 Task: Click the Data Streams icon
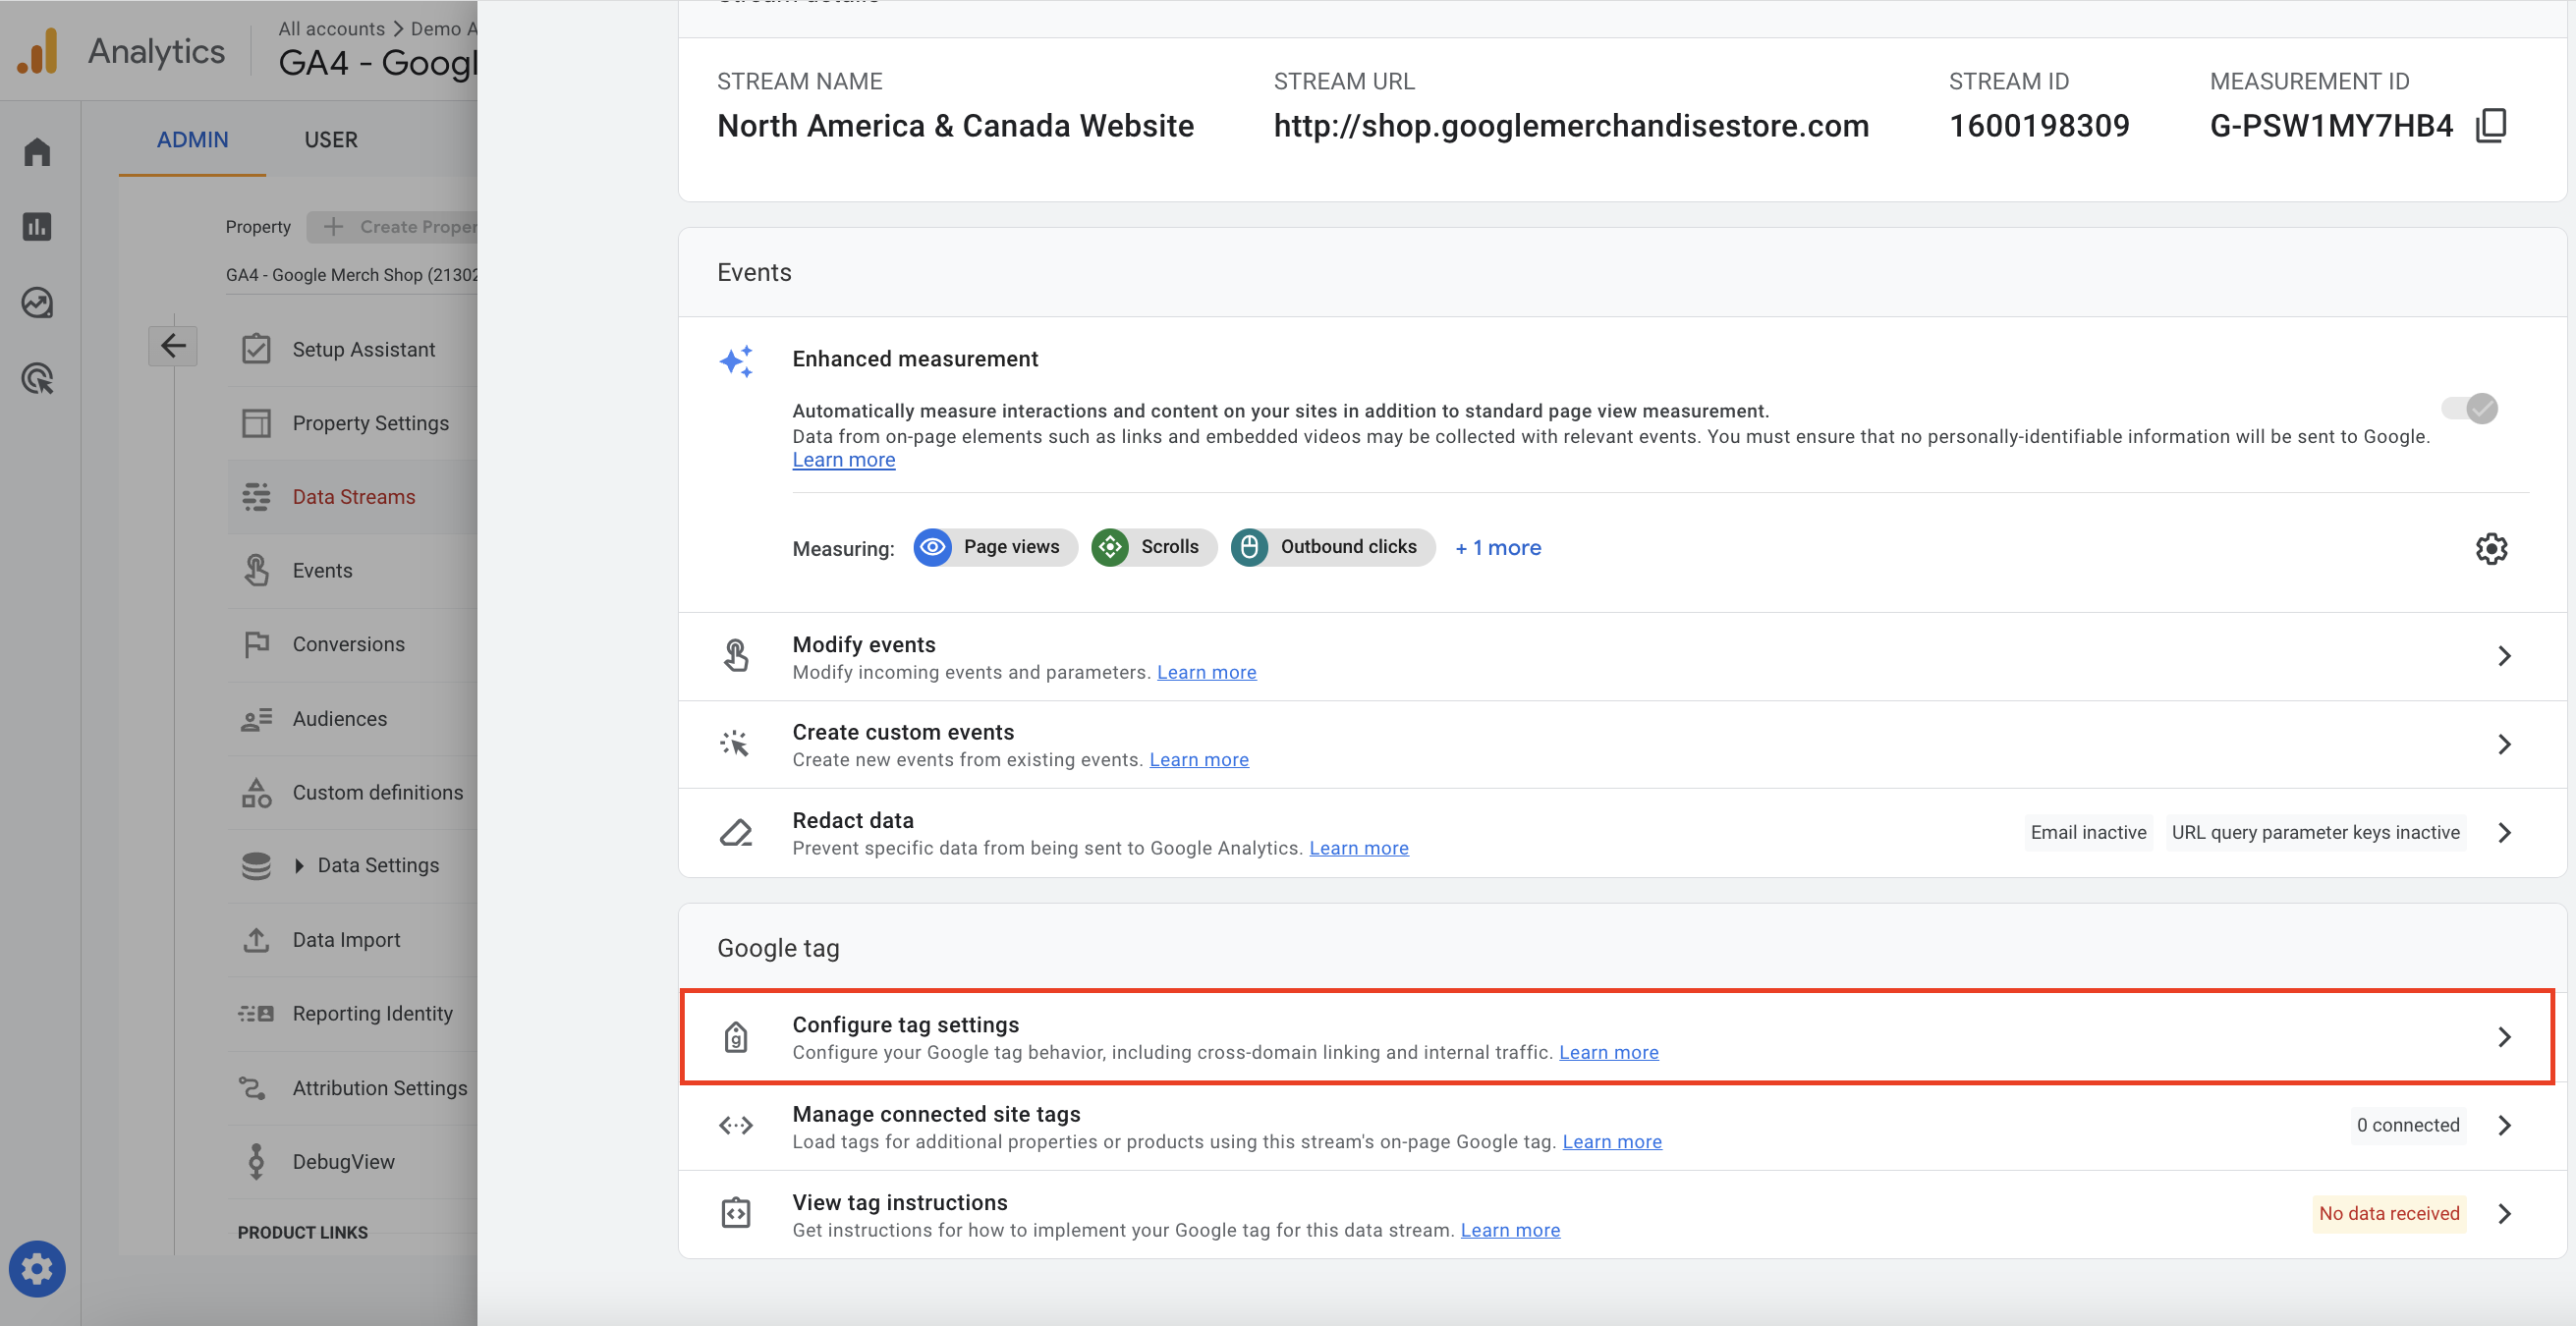pos(256,497)
